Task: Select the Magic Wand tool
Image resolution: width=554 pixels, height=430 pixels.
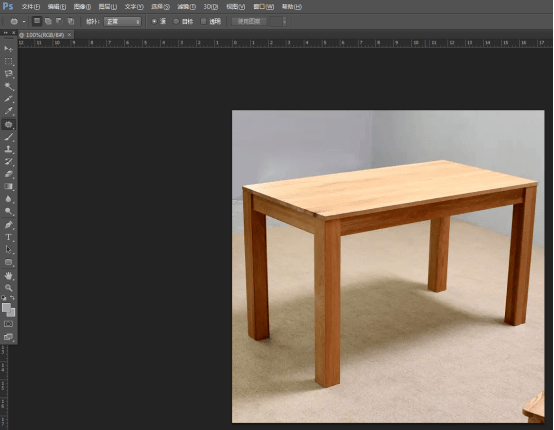Action: coord(8,86)
